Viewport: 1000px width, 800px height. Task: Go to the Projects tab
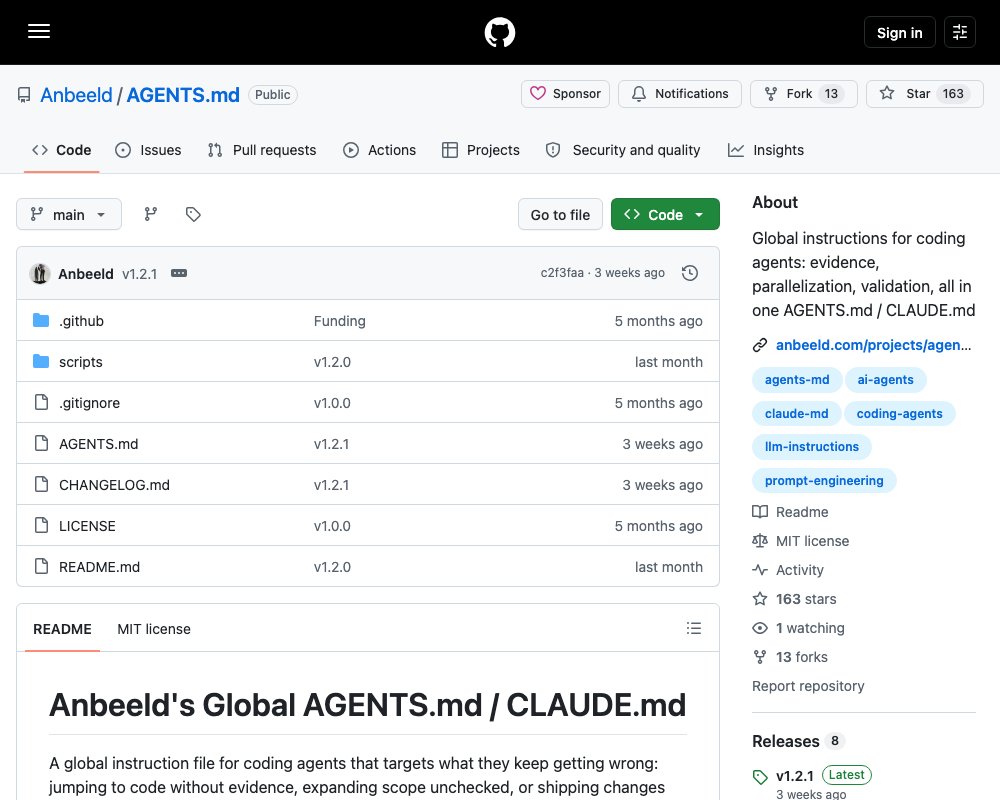(x=481, y=150)
